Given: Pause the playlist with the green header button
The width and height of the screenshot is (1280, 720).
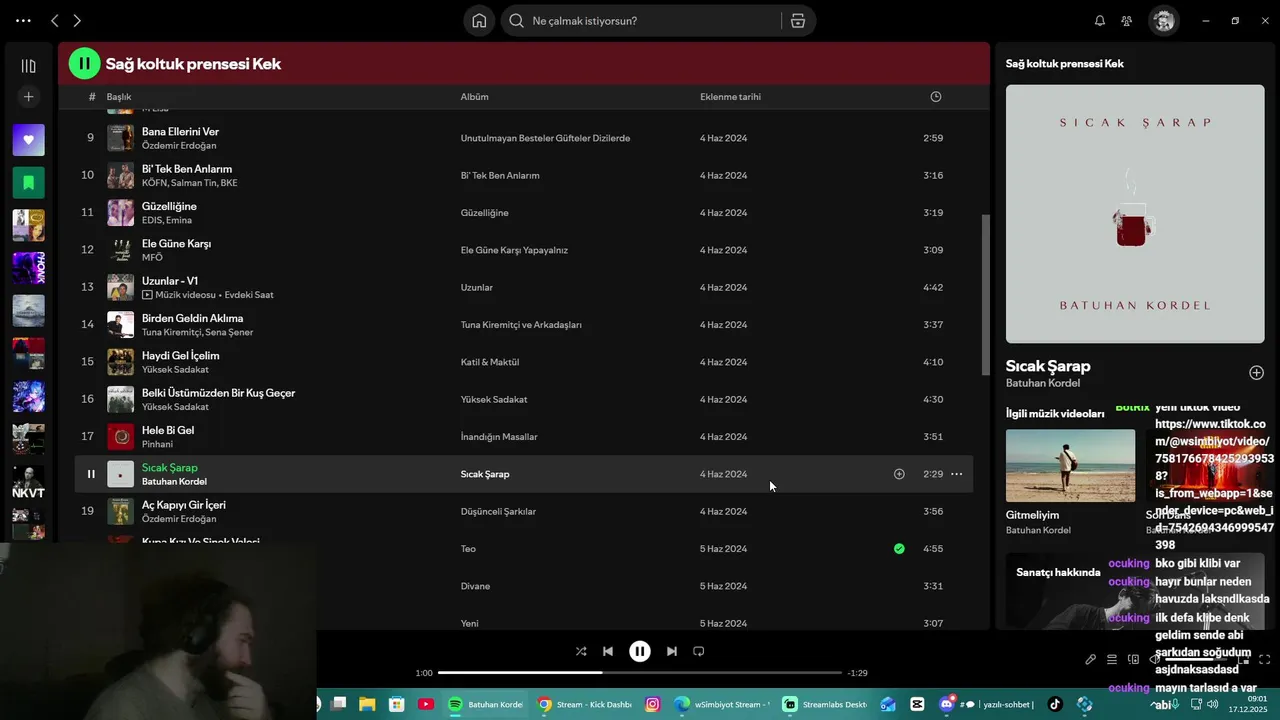Looking at the screenshot, I should (84, 63).
